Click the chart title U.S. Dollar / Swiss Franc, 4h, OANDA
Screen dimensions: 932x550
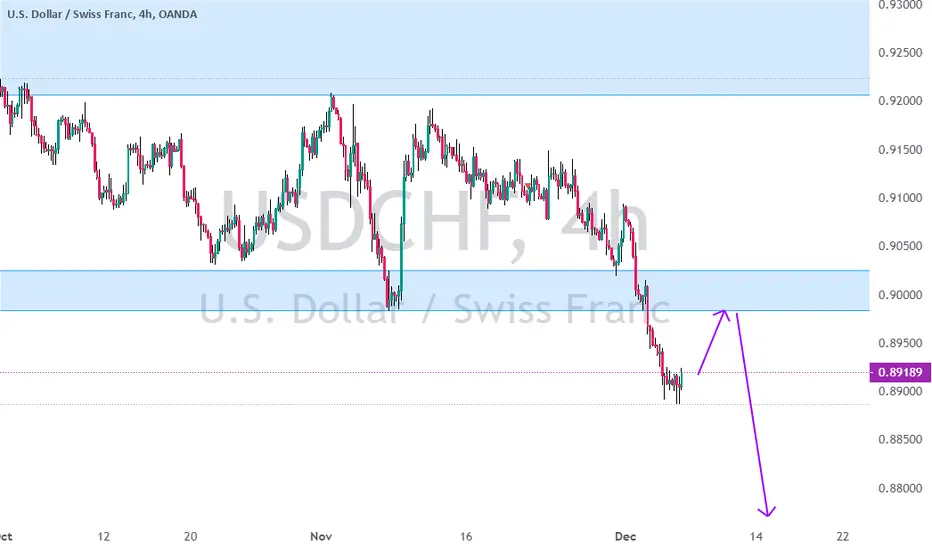(x=102, y=14)
